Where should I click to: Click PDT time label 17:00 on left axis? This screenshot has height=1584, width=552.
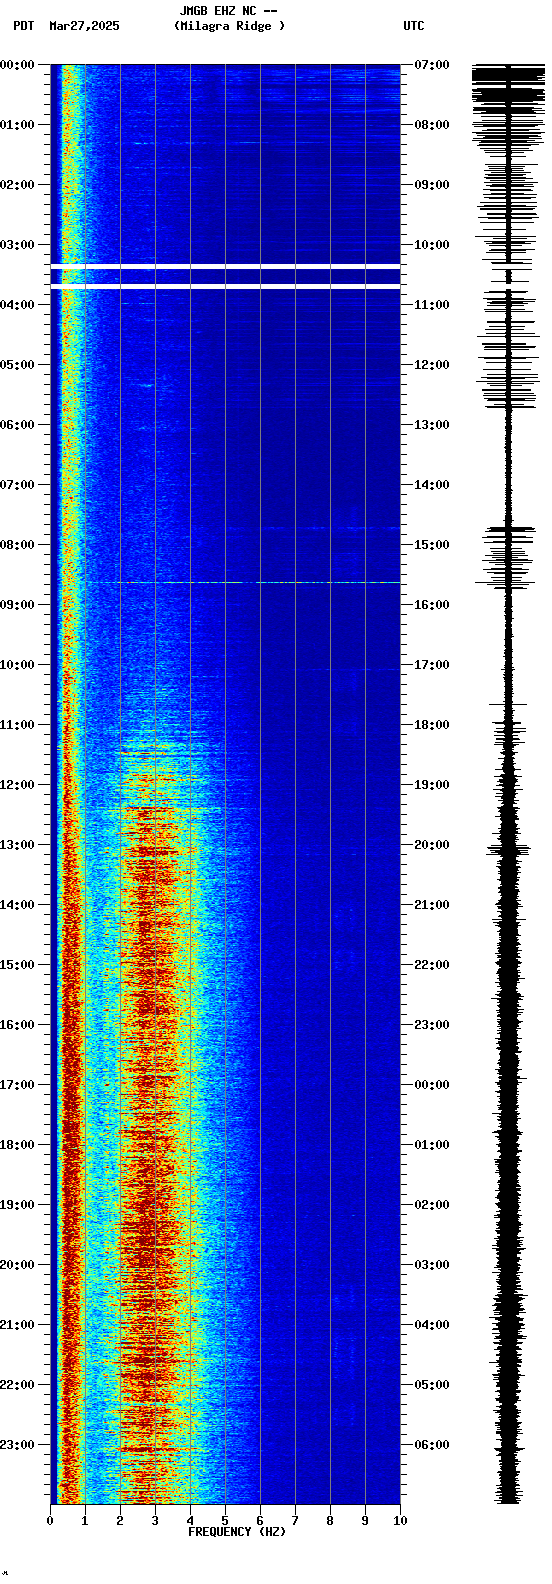[x=17, y=1085]
